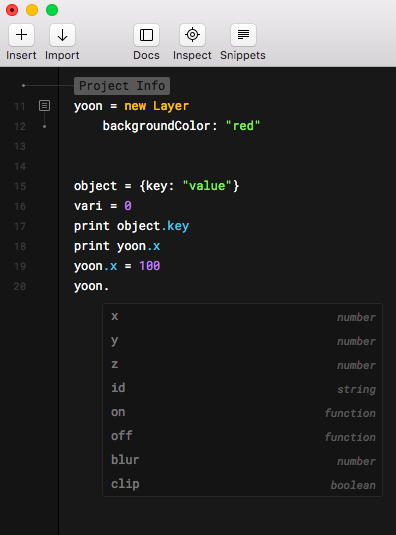Screen dimensions: 396x535
Task: Click .key on the print object line
Action: (x=175, y=226)
